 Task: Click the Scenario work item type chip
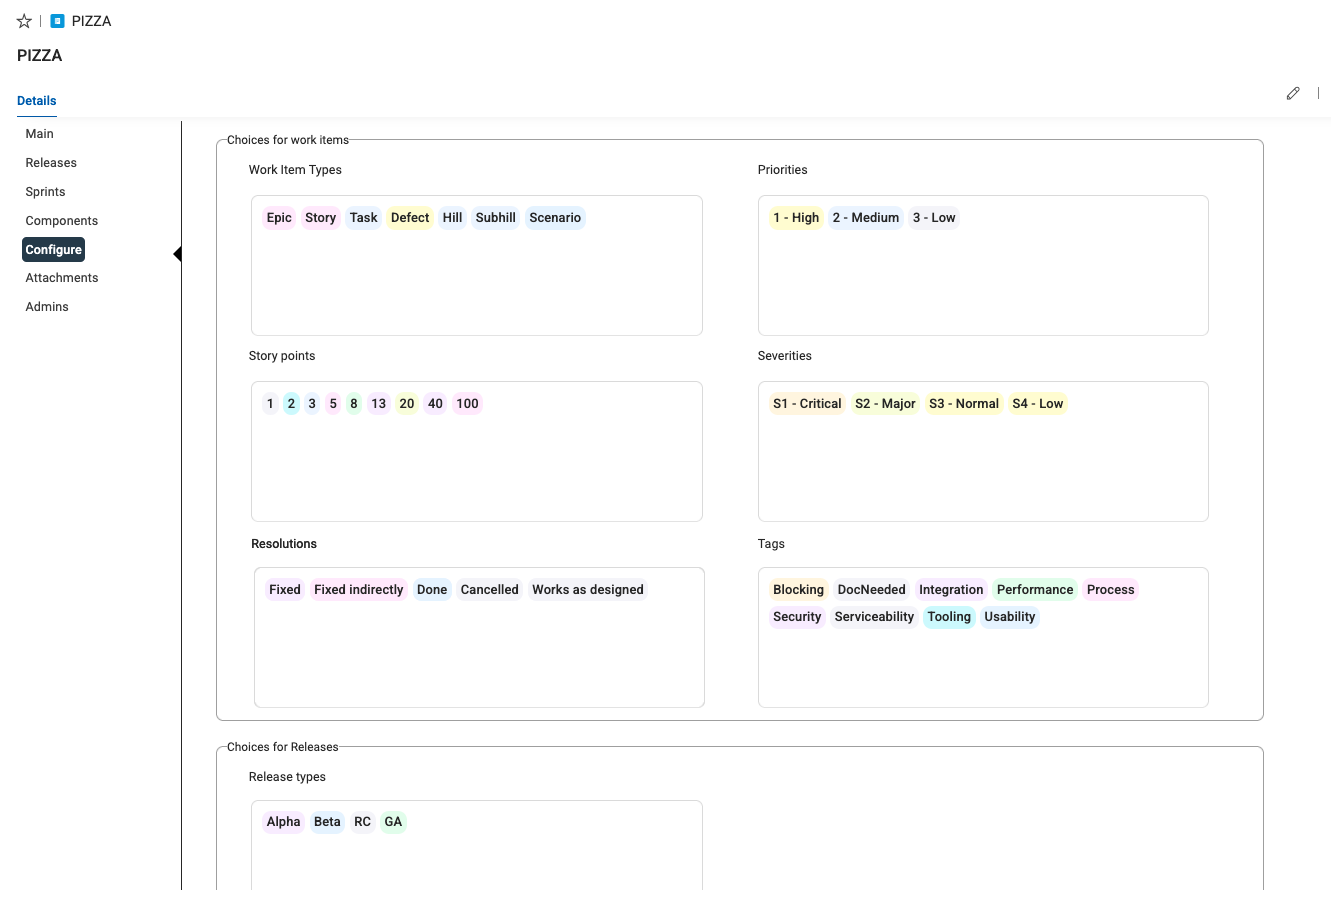555,218
